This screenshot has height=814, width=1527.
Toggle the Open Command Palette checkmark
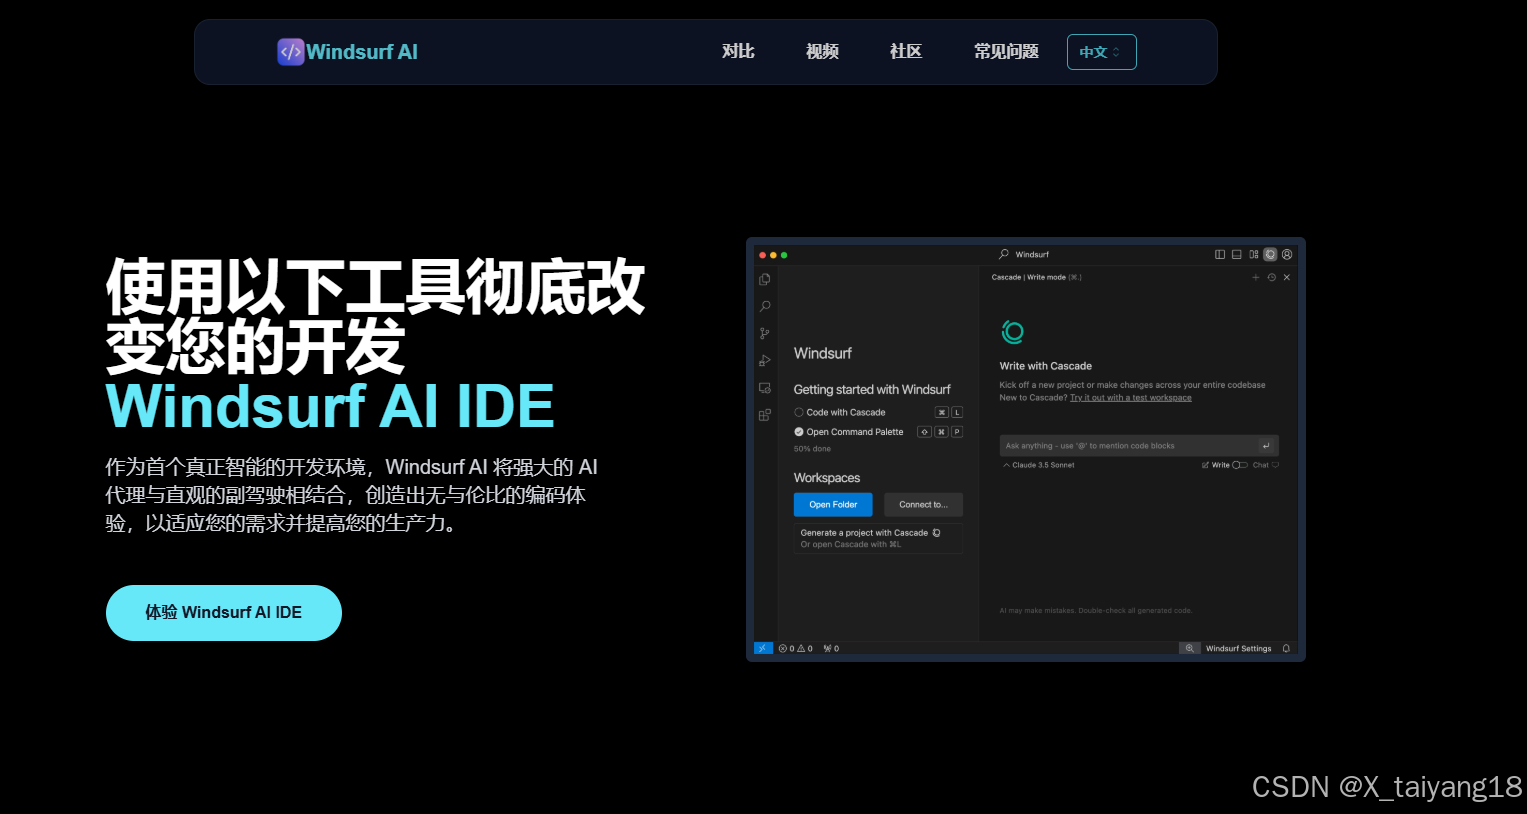[x=799, y=432]
